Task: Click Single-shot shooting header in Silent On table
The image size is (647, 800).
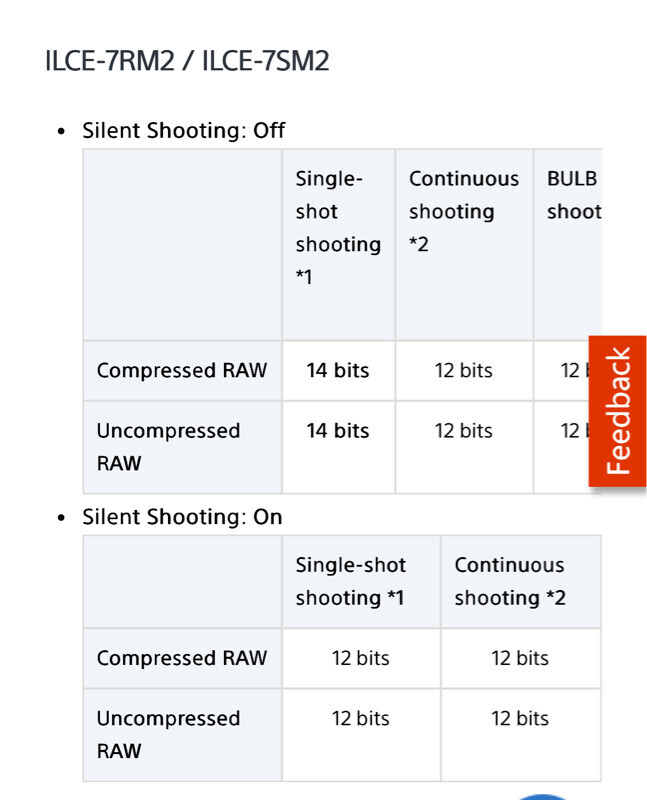Action: click(351, 581)
